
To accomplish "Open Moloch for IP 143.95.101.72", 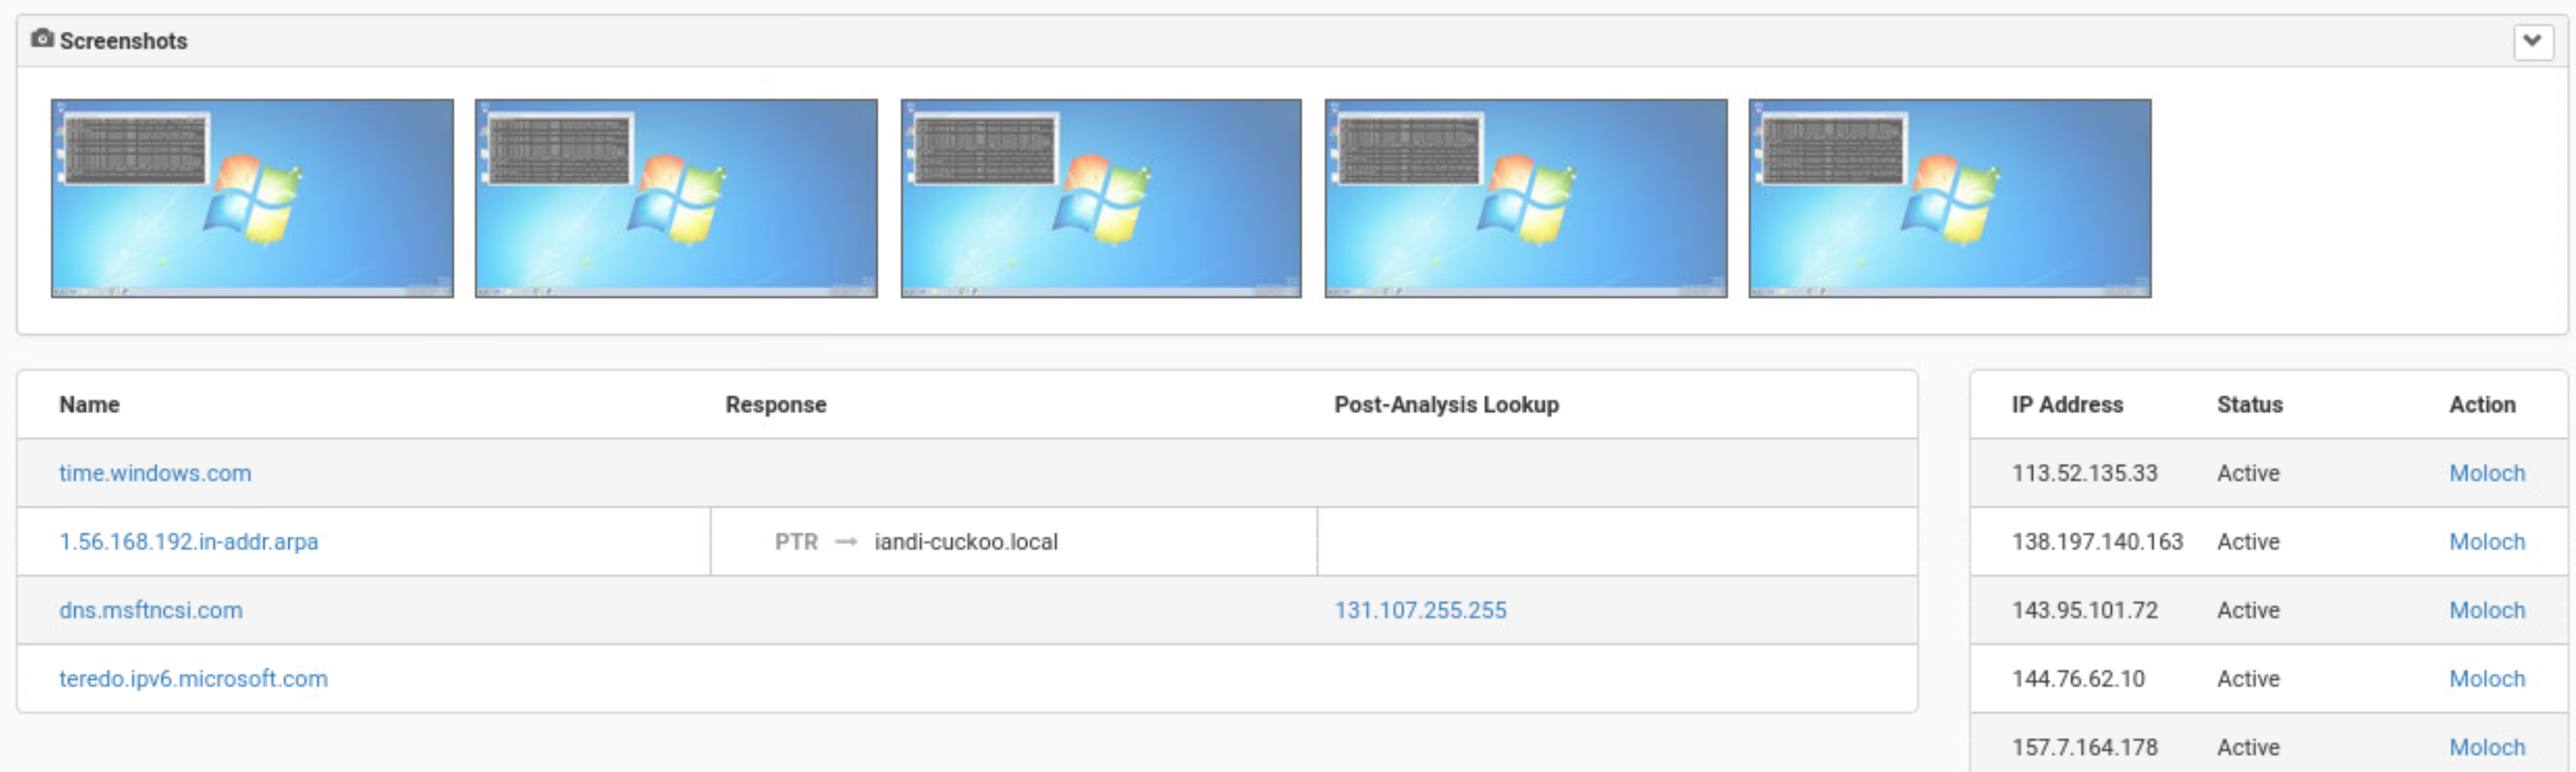I will pyautogui.click(x=2486, y=610).
